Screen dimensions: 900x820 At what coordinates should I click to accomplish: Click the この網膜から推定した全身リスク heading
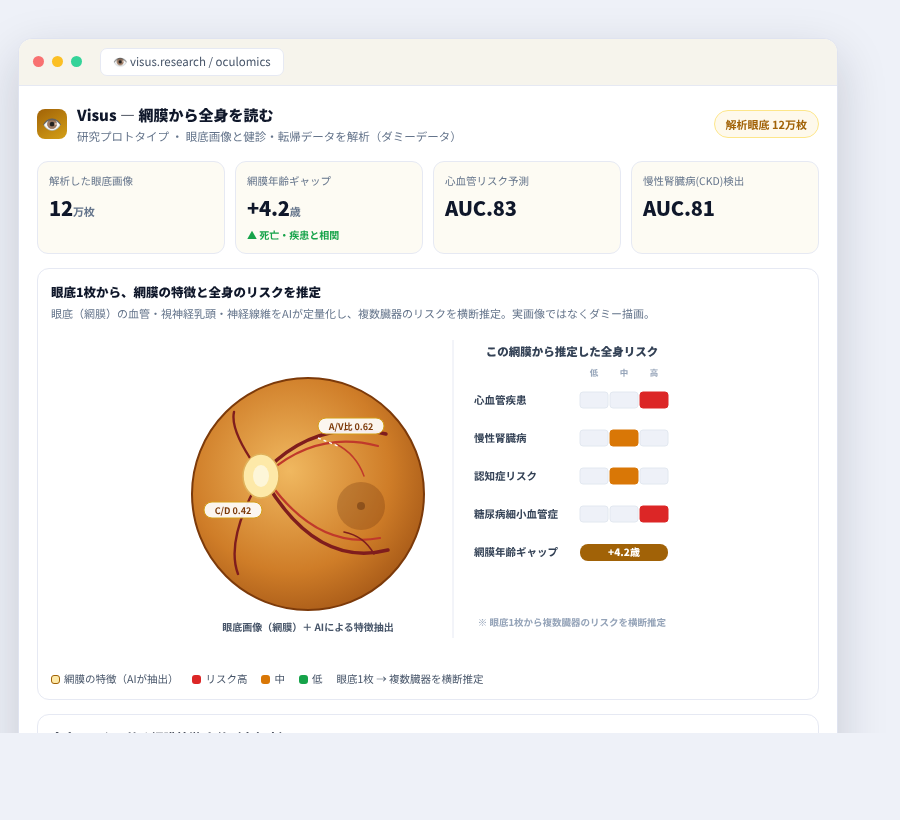coord(572,351)
